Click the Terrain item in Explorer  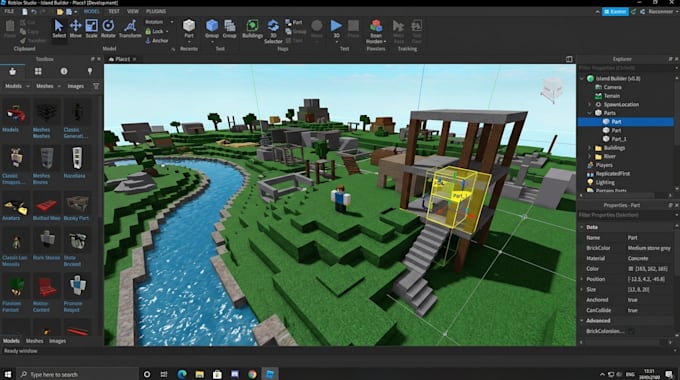(x=611, y=96)
